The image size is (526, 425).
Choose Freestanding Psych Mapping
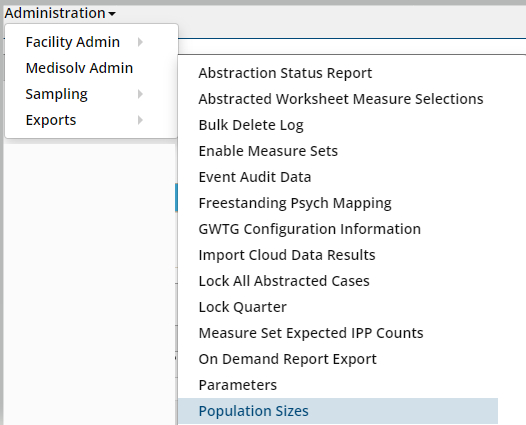pyautogui.click(x=295, y=203)
